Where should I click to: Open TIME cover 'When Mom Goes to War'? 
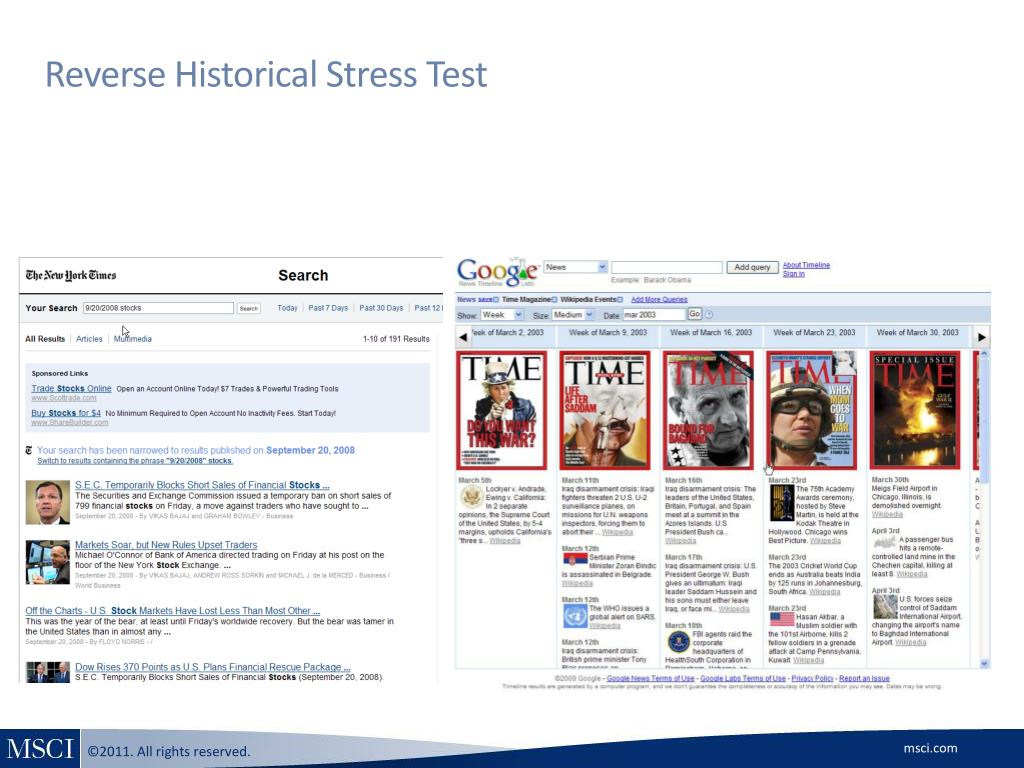coord(812,410)
